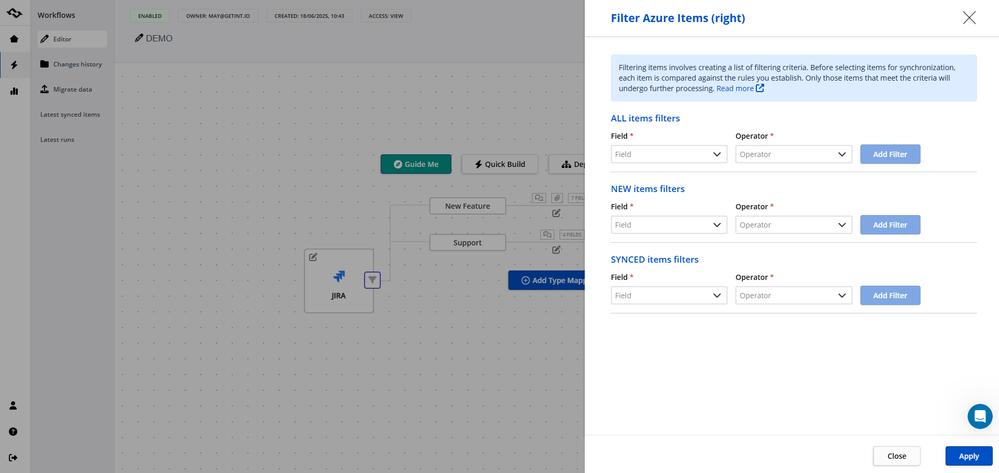Click the Close button in panel footer

tap(896, 456)
